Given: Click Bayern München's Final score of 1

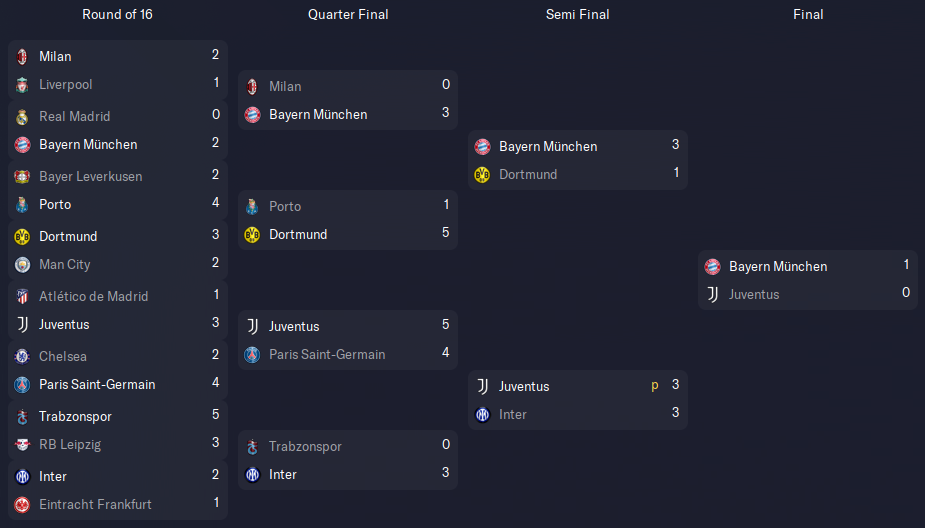Looking at the screenshot, I should click(906, 265).
